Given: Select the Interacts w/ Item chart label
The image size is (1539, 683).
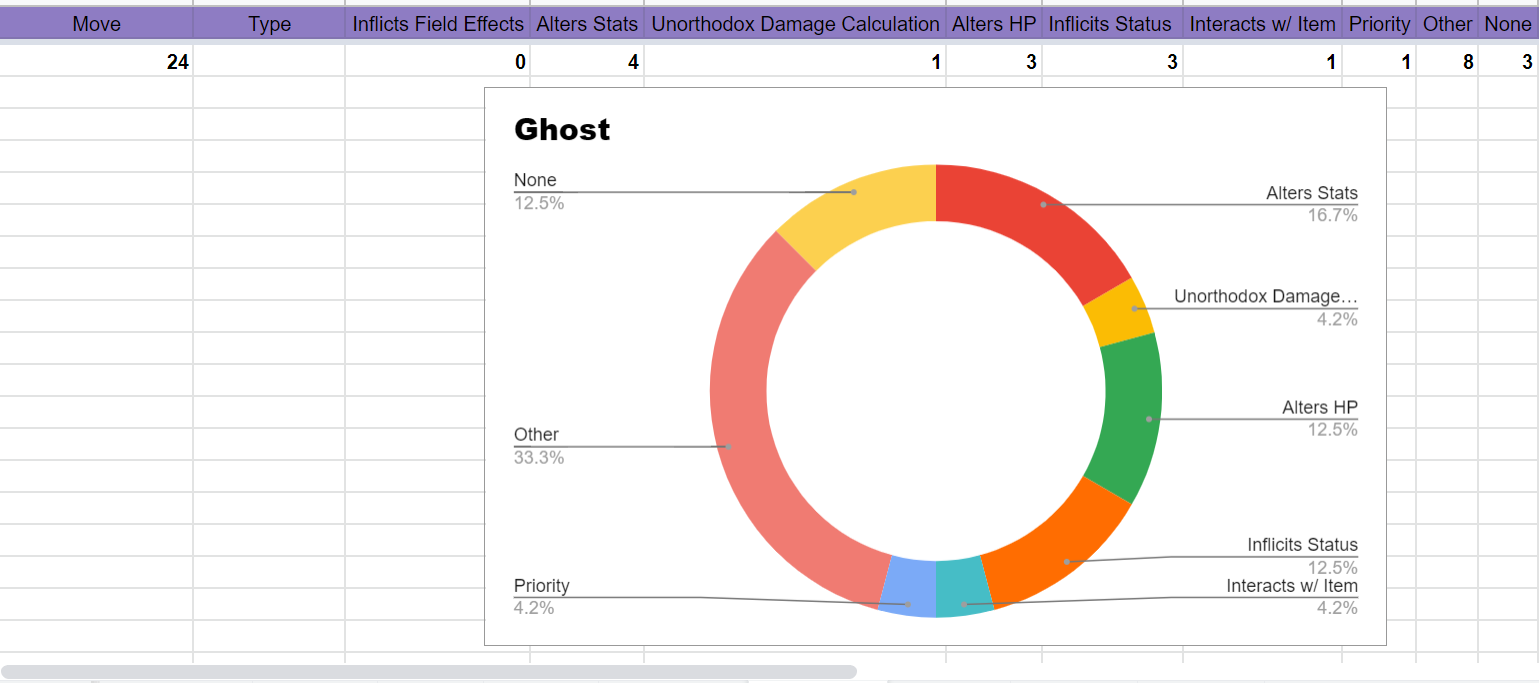Looking at the screenshot, I should click(x=1292, y=586).
